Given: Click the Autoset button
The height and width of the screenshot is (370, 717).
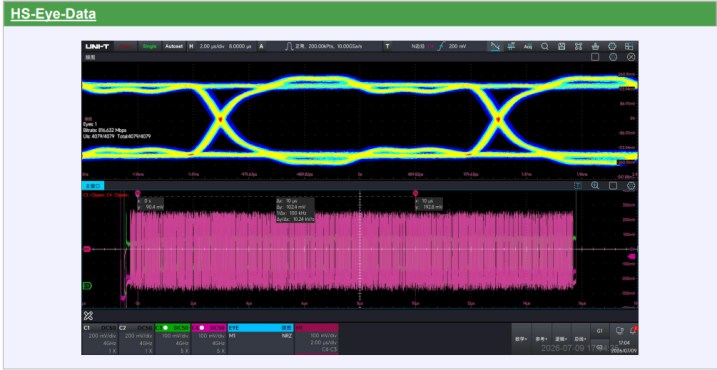Looking at the screenshot, I should coord(174,46).
